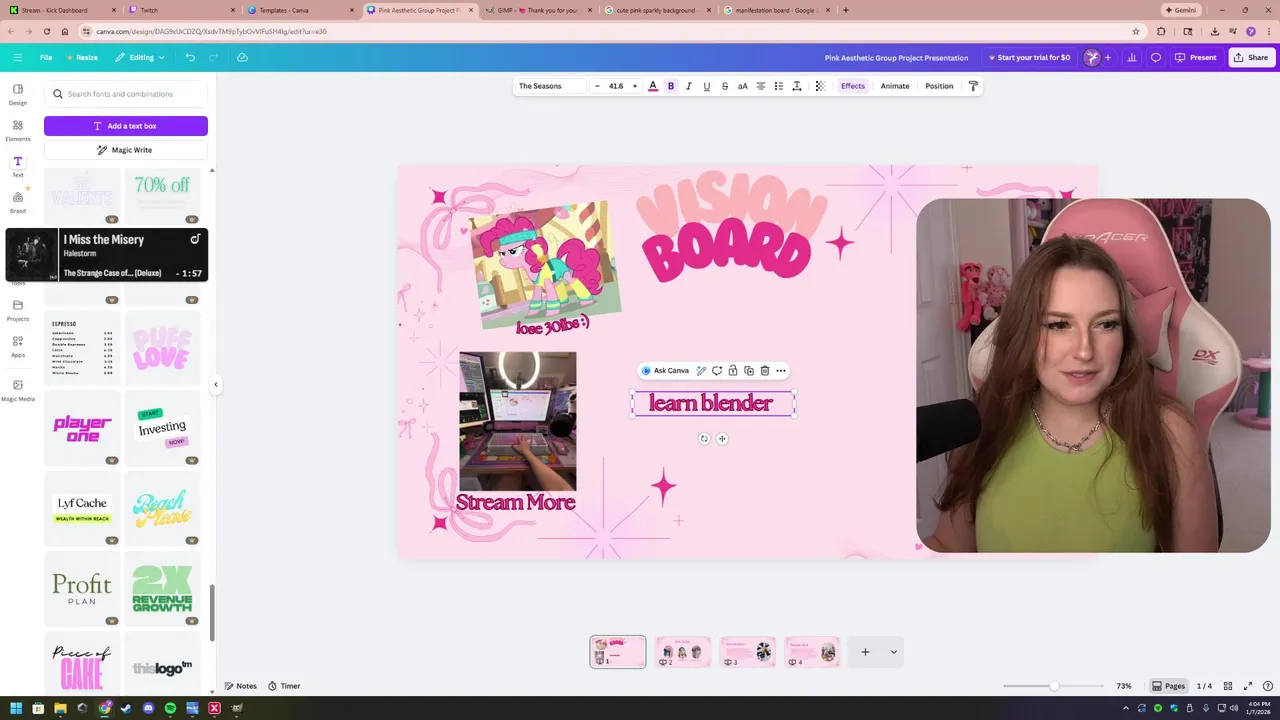The width and height of the screenshot is (1280, 720).
Task: Open the File menu
Action: click(46, 57)
